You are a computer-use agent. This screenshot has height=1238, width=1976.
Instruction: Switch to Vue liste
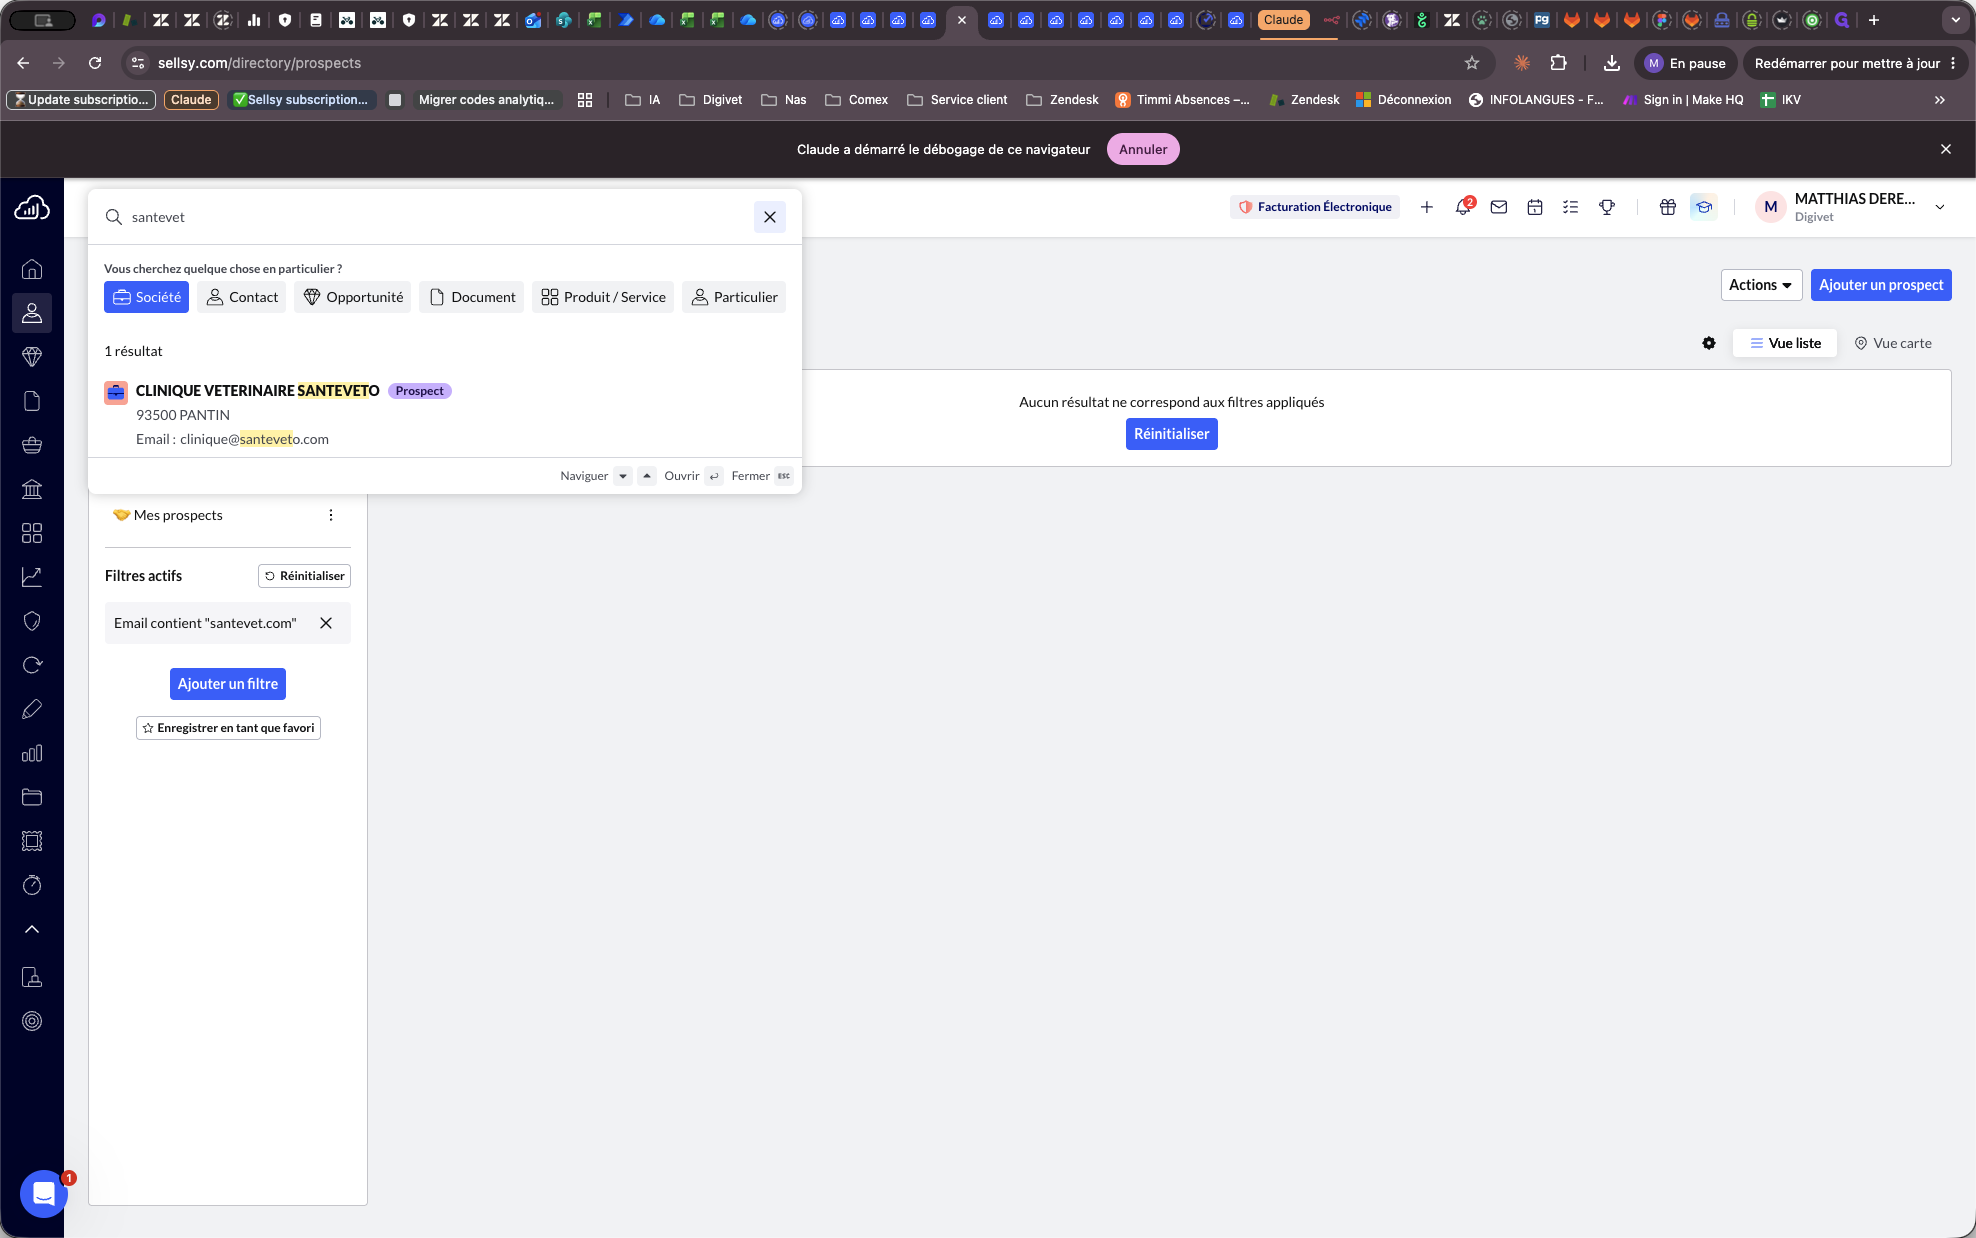1785,343
